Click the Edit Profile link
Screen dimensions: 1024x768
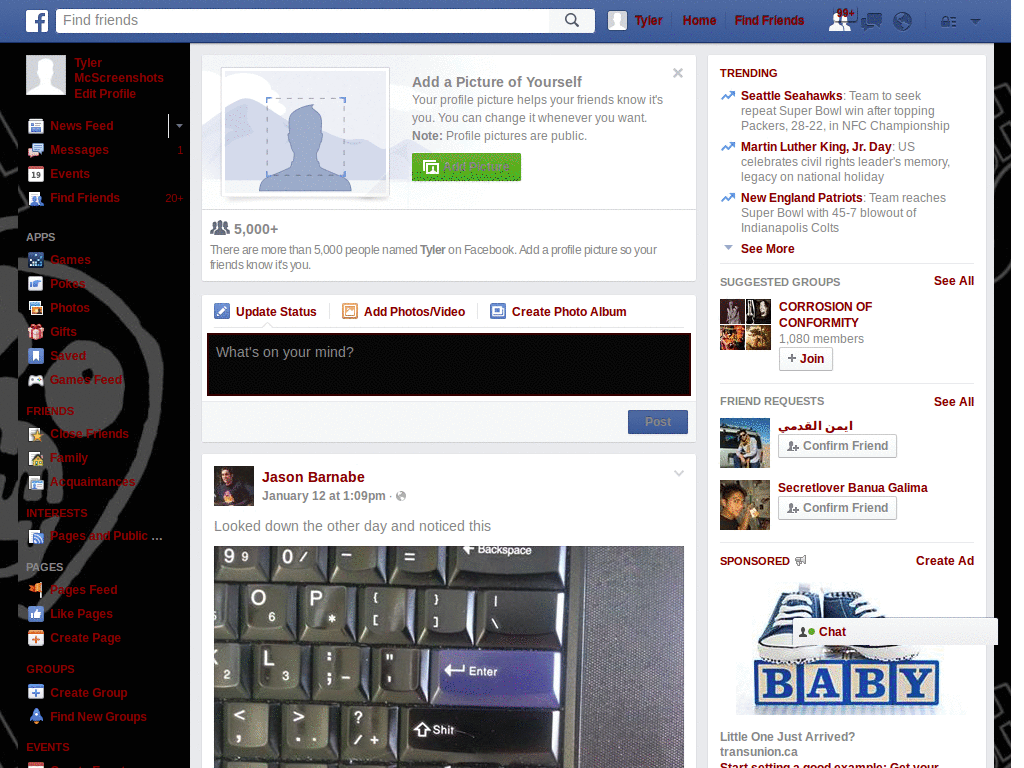(x=104, y=94)
